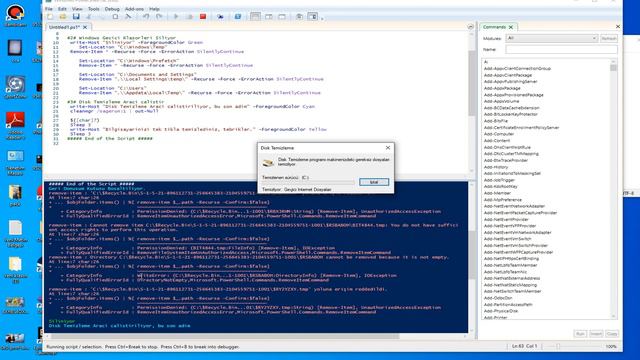Screen dimensions: 640x360
Task: Cancel the Disk Temizleme cleanup with İptal
Action: pyautogui.click(x=374, y=182)
